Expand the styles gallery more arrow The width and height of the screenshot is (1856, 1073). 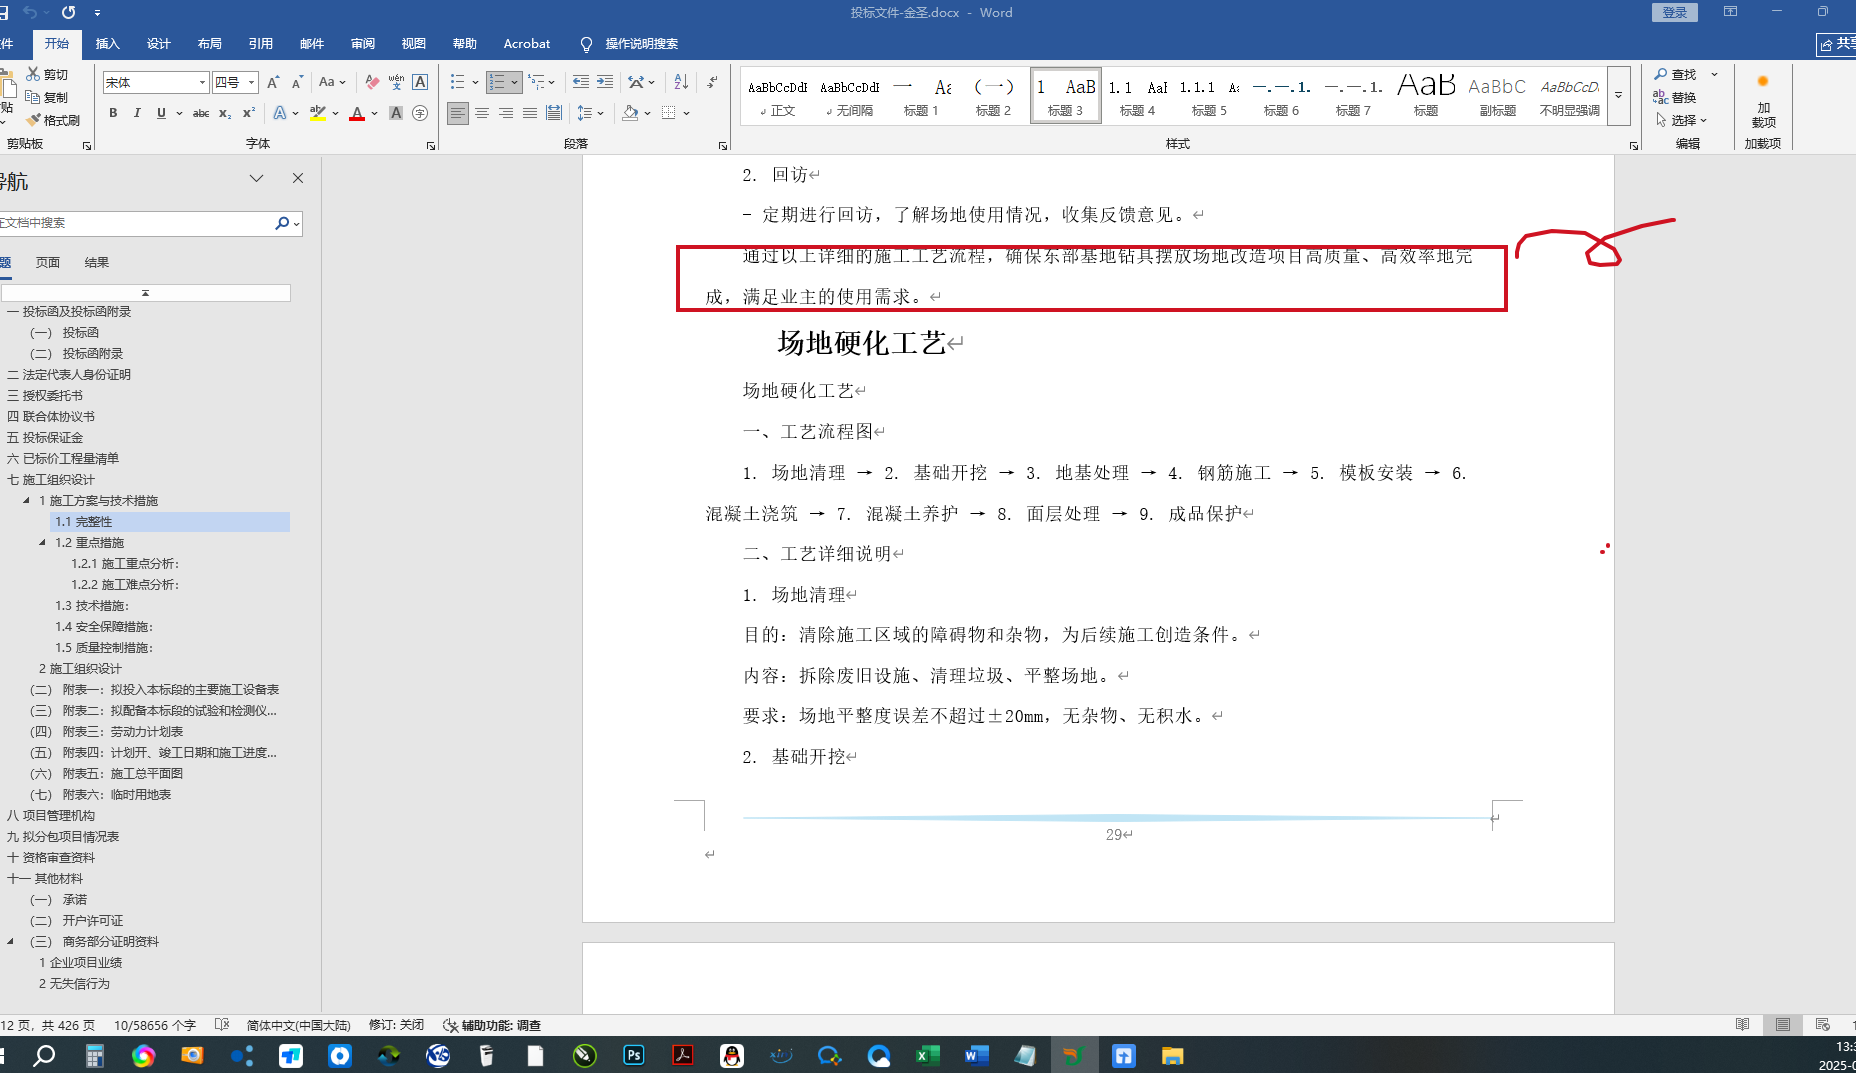[1618, 96]
